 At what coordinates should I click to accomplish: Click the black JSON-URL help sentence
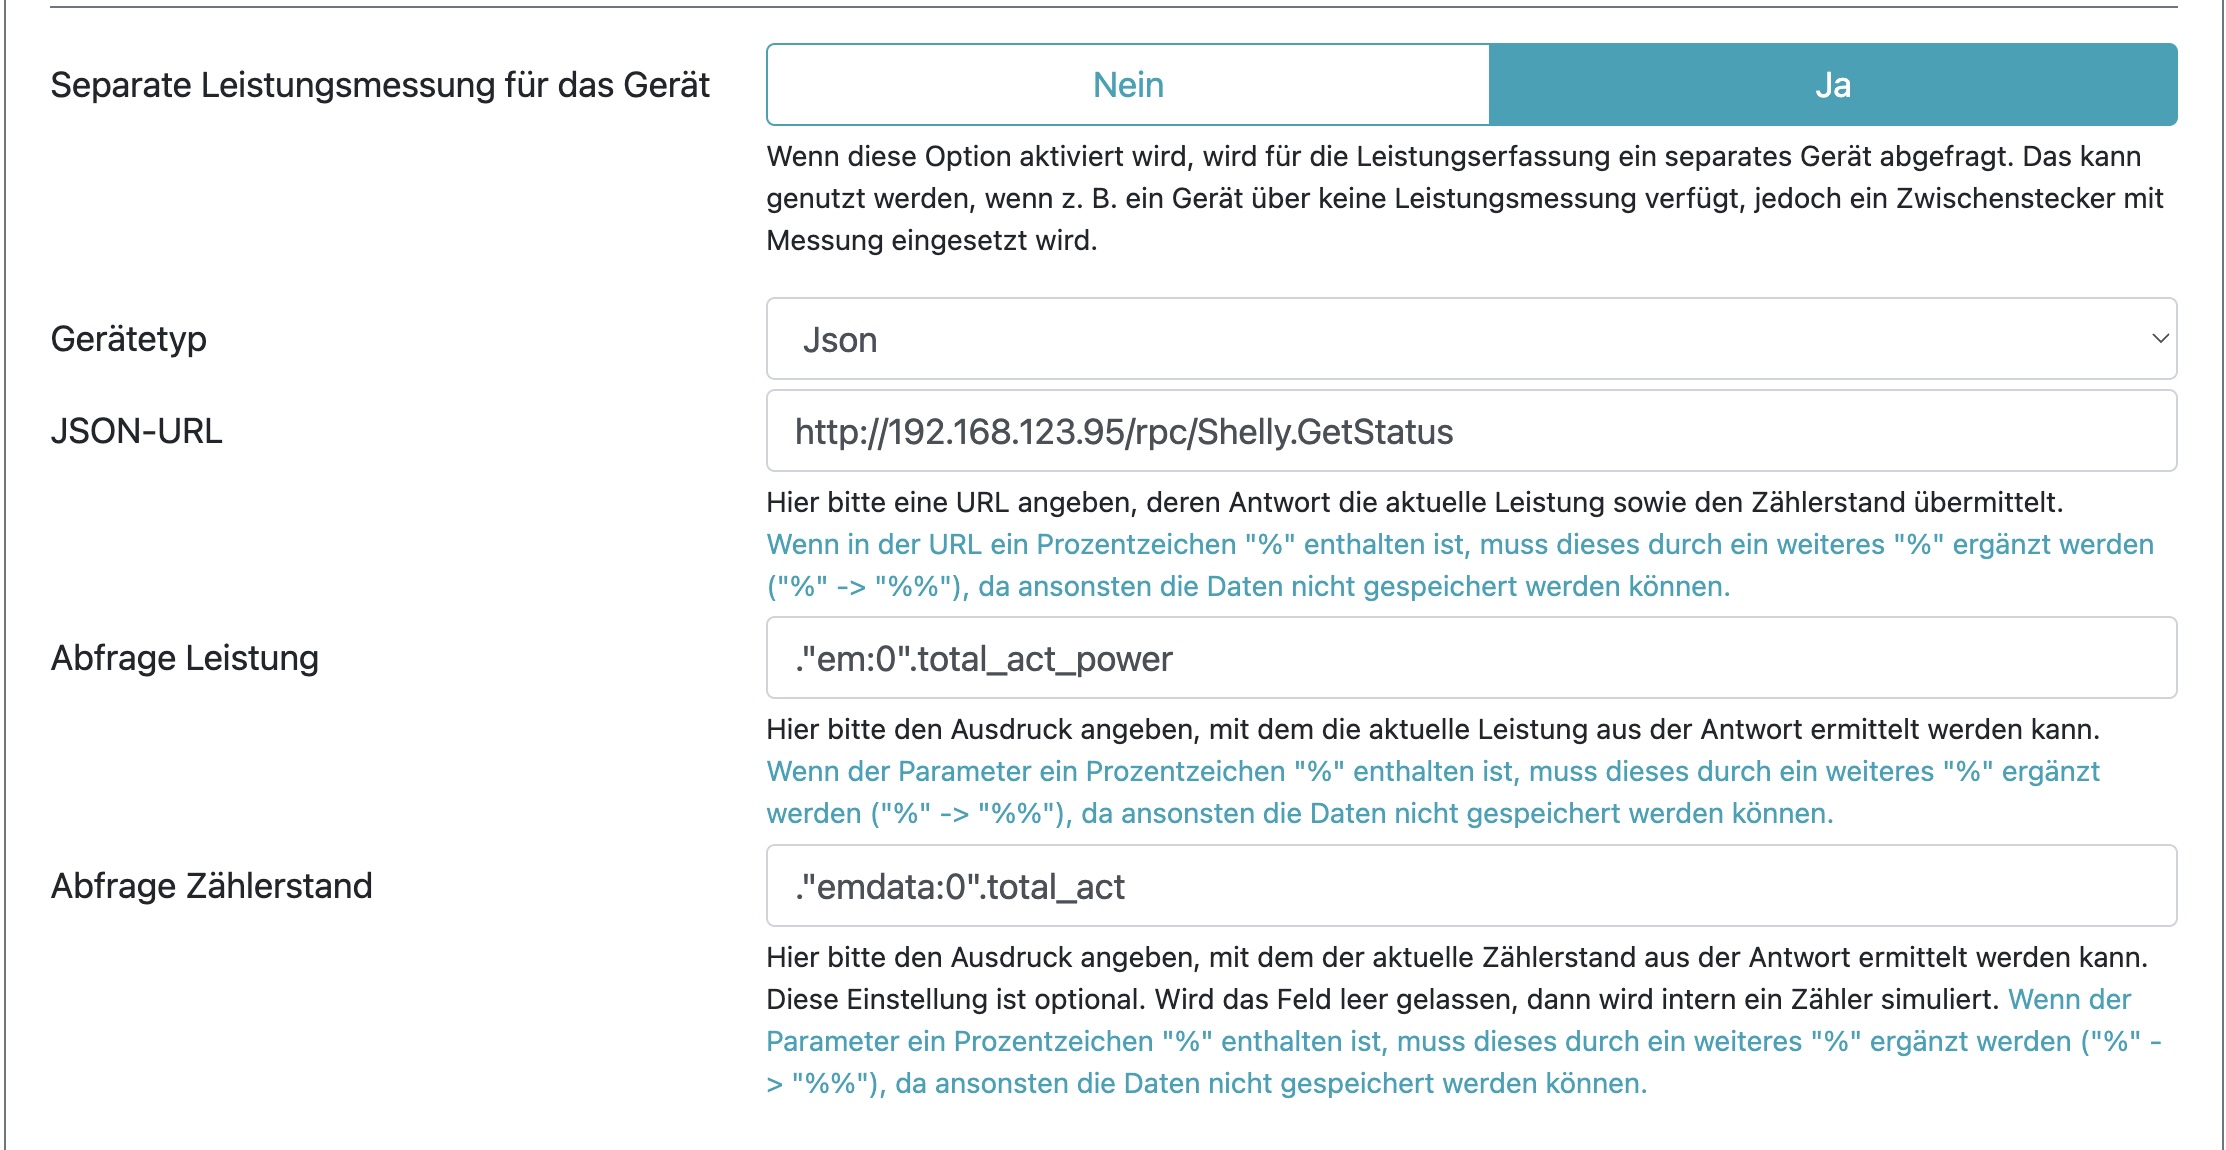point(1414,502)
